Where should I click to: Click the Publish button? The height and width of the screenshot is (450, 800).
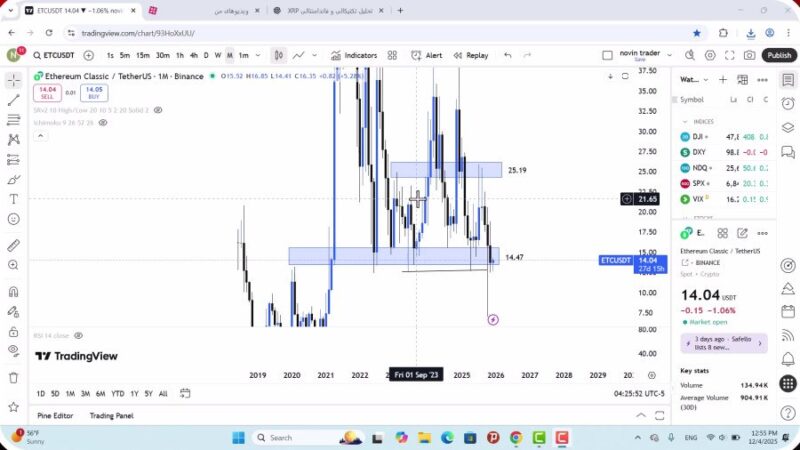(x=778, y=56)
